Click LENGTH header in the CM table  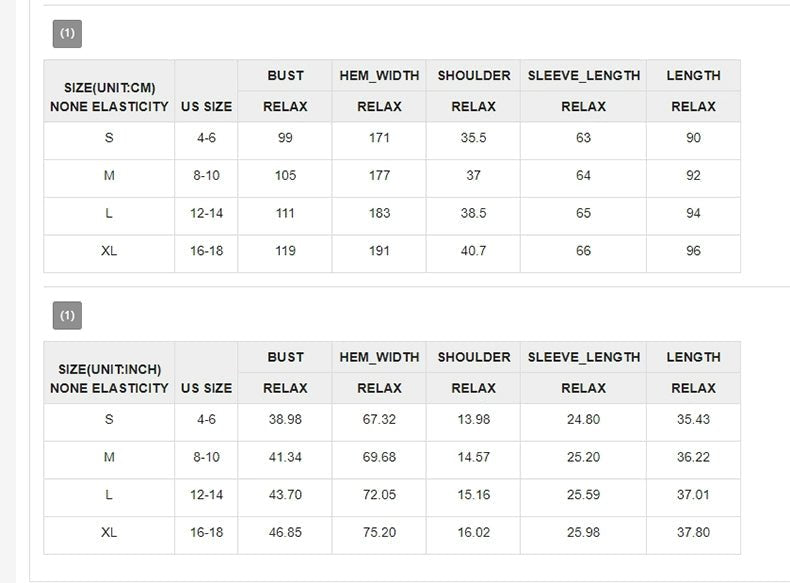[693, 75]
